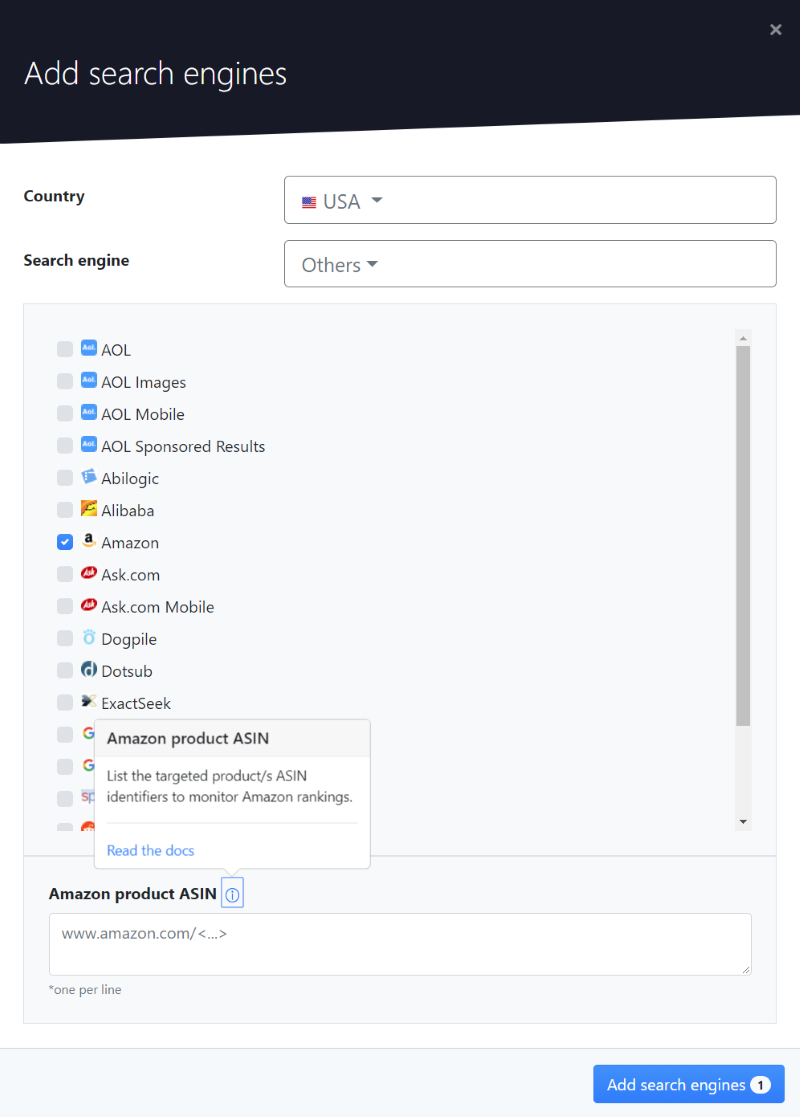The width and height of the screenshot is (800, 1117).
Task: Check the AOL checkbox
Action: coord(65,349)
